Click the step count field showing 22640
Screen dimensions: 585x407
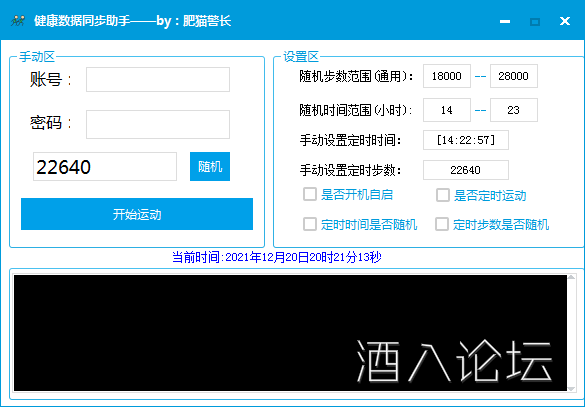[x=105, y=166]
